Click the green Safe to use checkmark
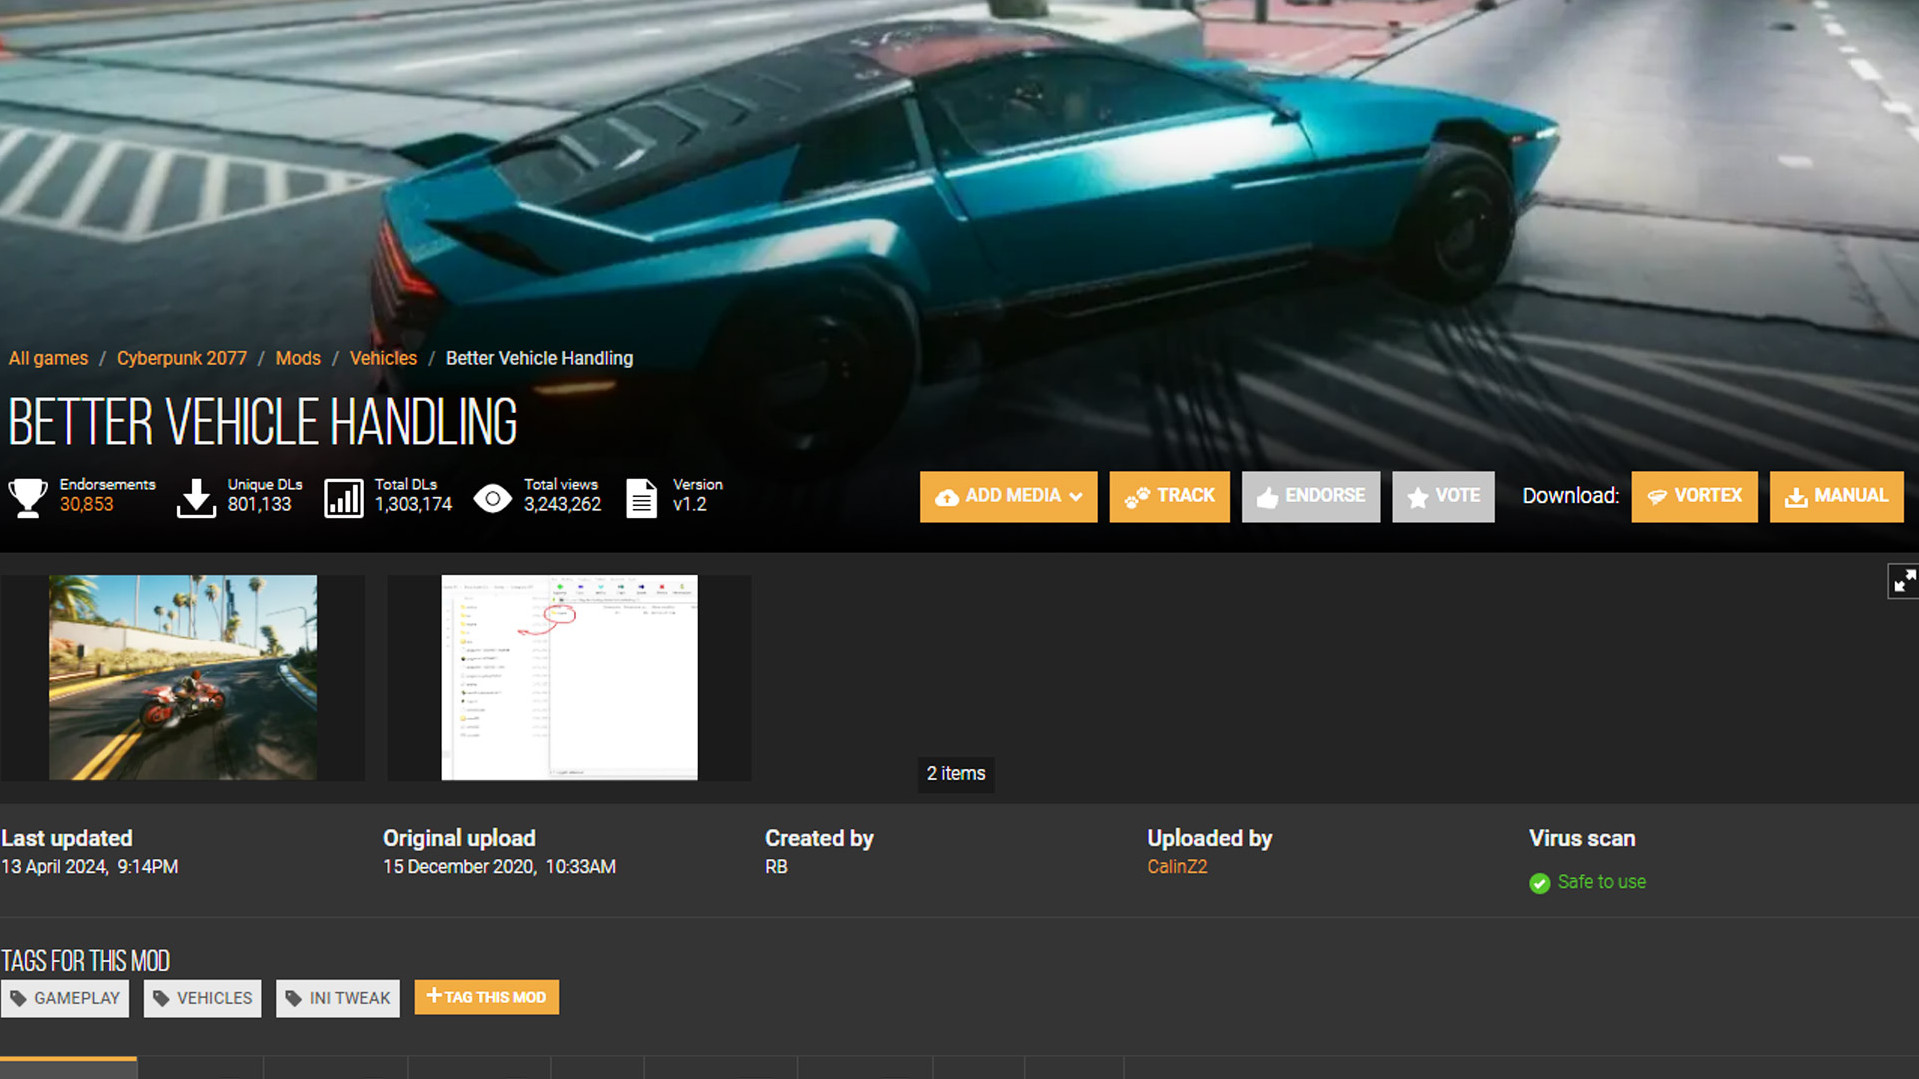 point(1539,883)
